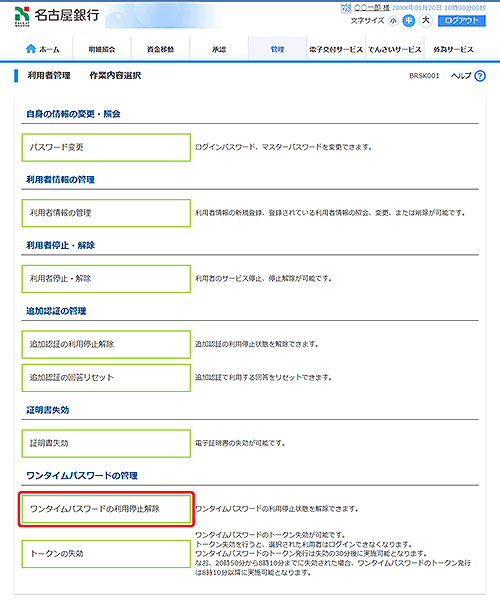Open the 資金移動 menu tab
500x613 pixels.
tap(160, 49)
